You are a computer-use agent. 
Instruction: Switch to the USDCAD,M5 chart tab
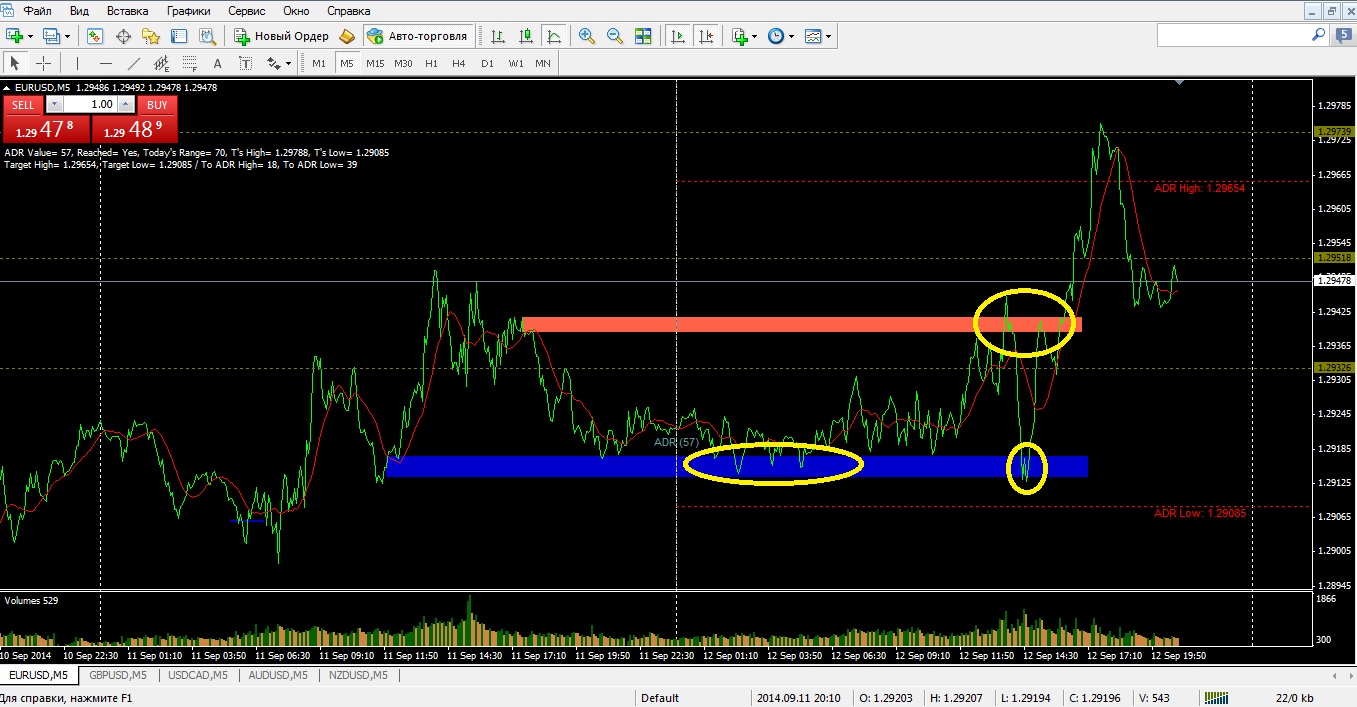pos(198,675)
